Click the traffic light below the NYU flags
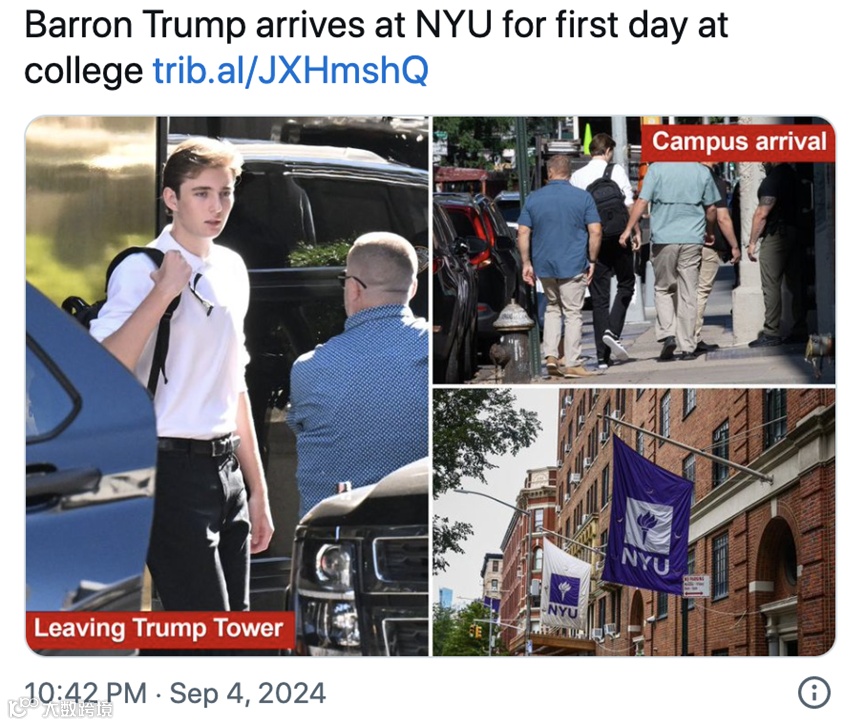Screen dimensions: 865x725 pos(474,630)
